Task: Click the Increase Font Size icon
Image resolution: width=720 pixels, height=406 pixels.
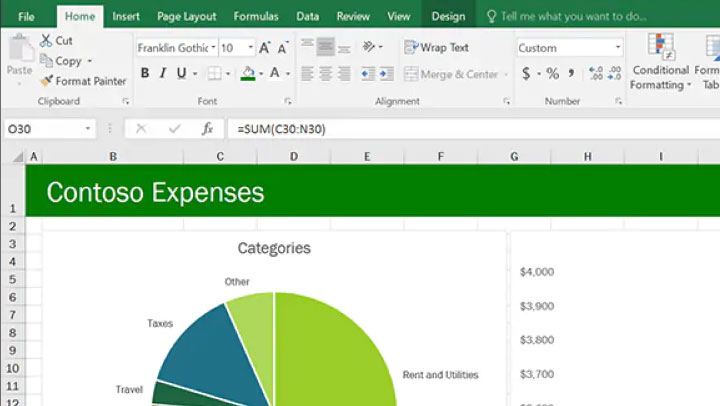Action: coord(265,48)
